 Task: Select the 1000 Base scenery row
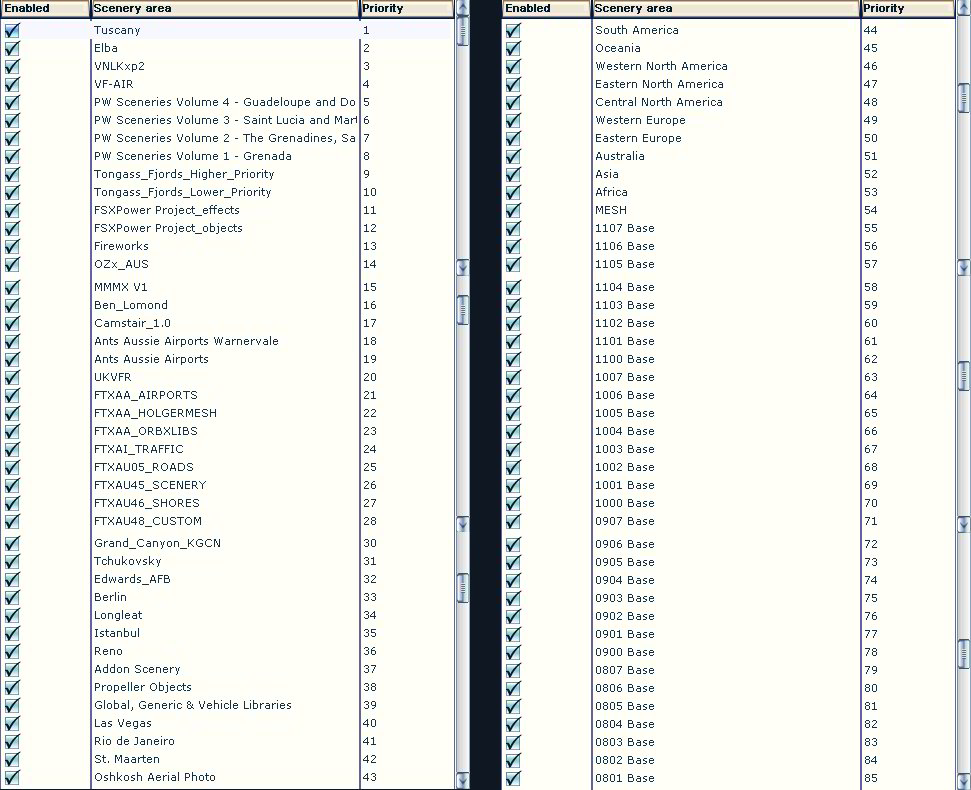pos(624,503)
